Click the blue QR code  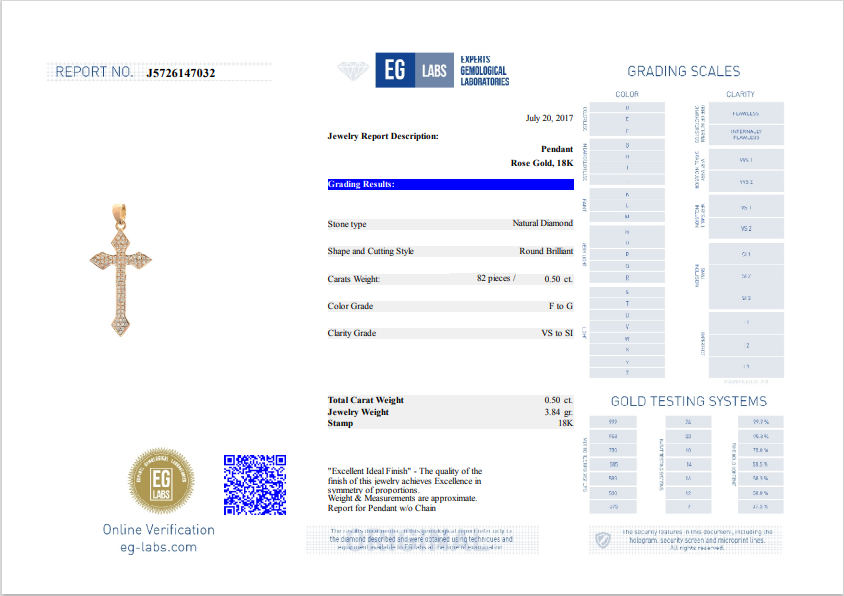tap(254, 484)
